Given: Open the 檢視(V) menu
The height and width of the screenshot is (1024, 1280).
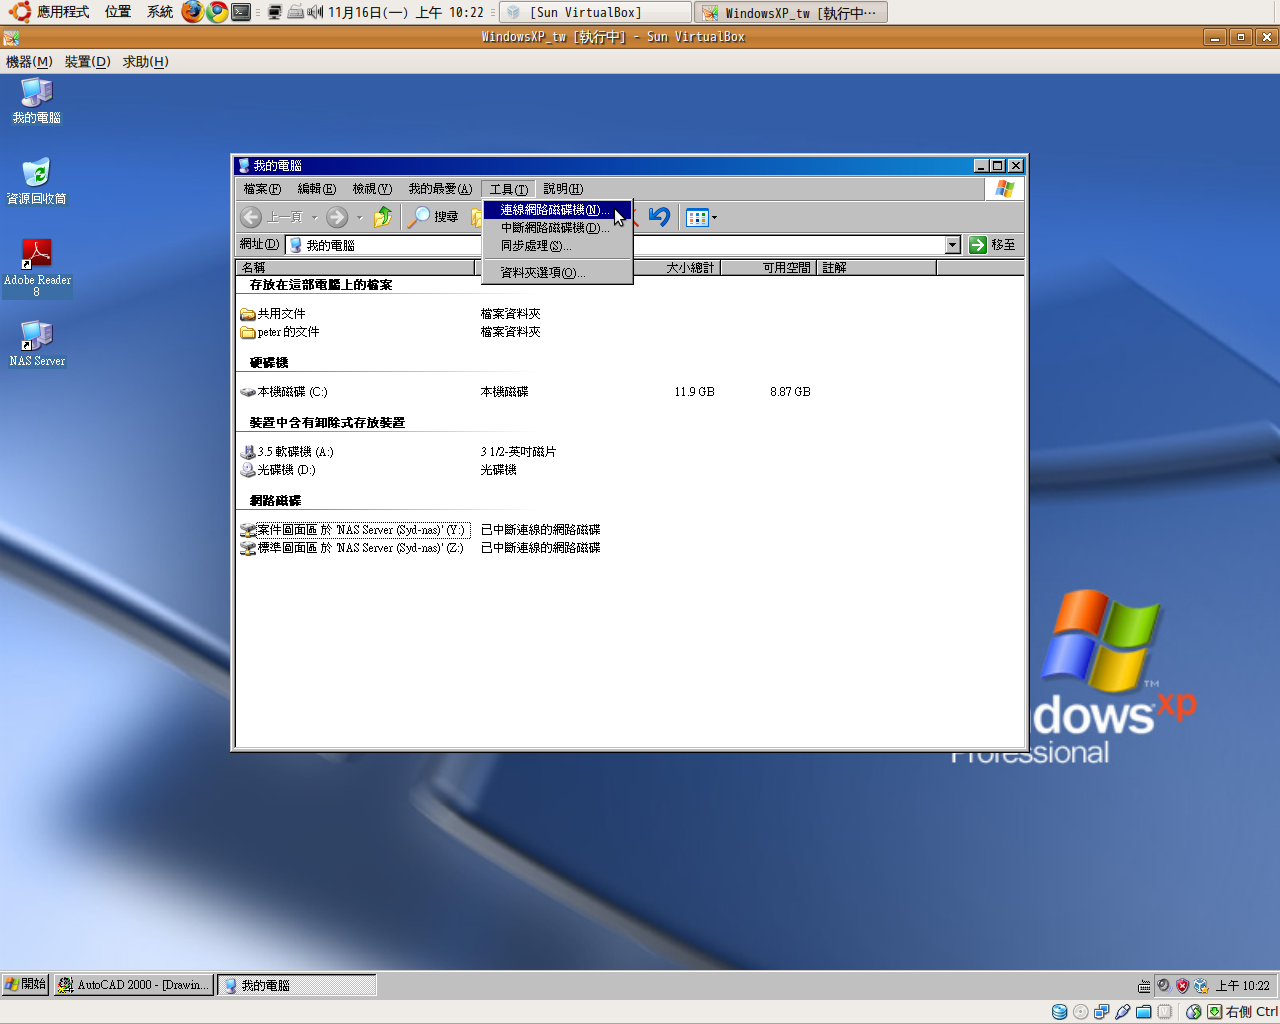Looking at the screenshot, I should pyautogui.click(x=371, y=189).
